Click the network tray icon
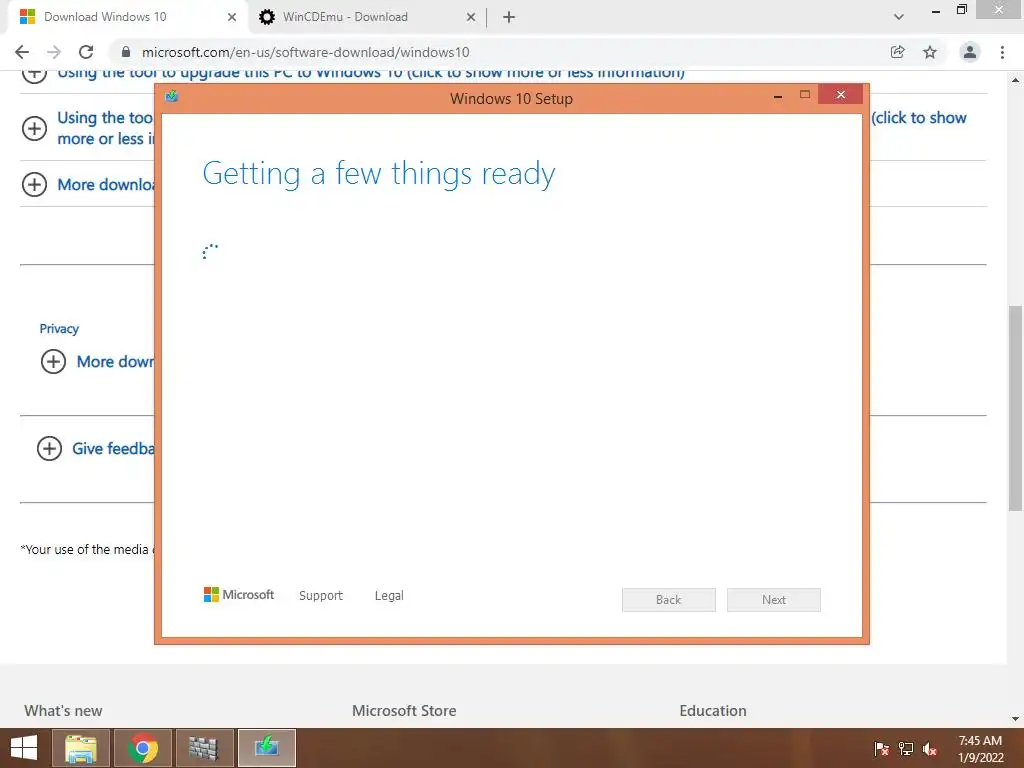This screenshot has height=768, width=1024. tap(906, 748)
